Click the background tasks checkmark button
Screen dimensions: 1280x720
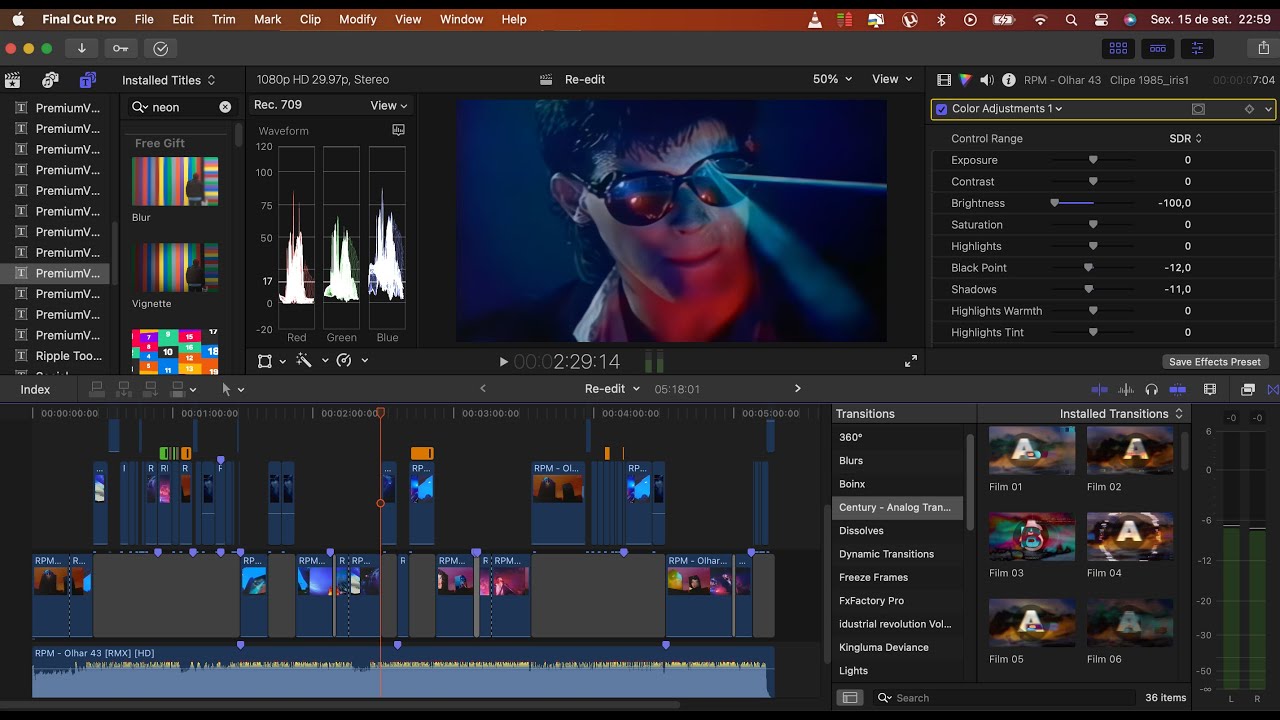(160, 48)
